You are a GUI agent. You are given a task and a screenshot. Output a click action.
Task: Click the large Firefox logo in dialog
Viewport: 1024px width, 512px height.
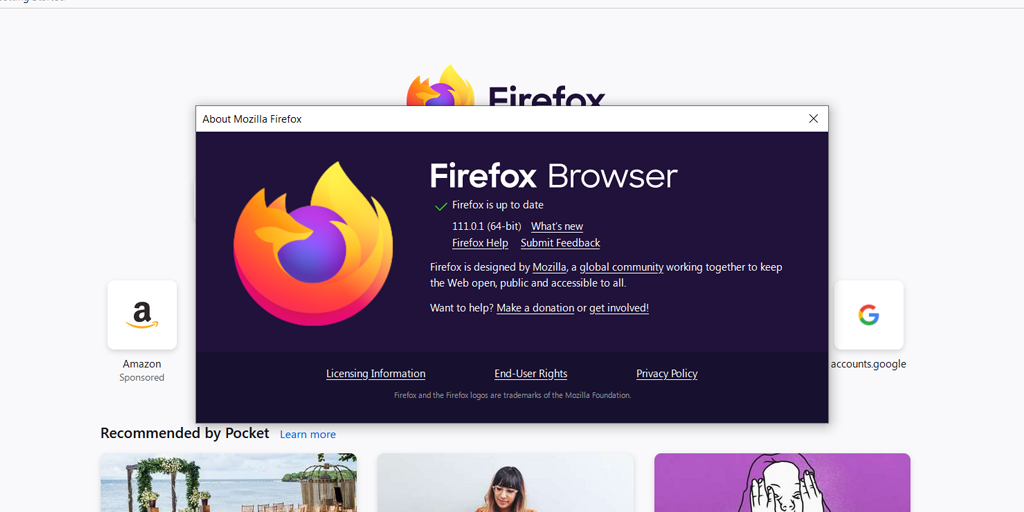coord(313,243)
